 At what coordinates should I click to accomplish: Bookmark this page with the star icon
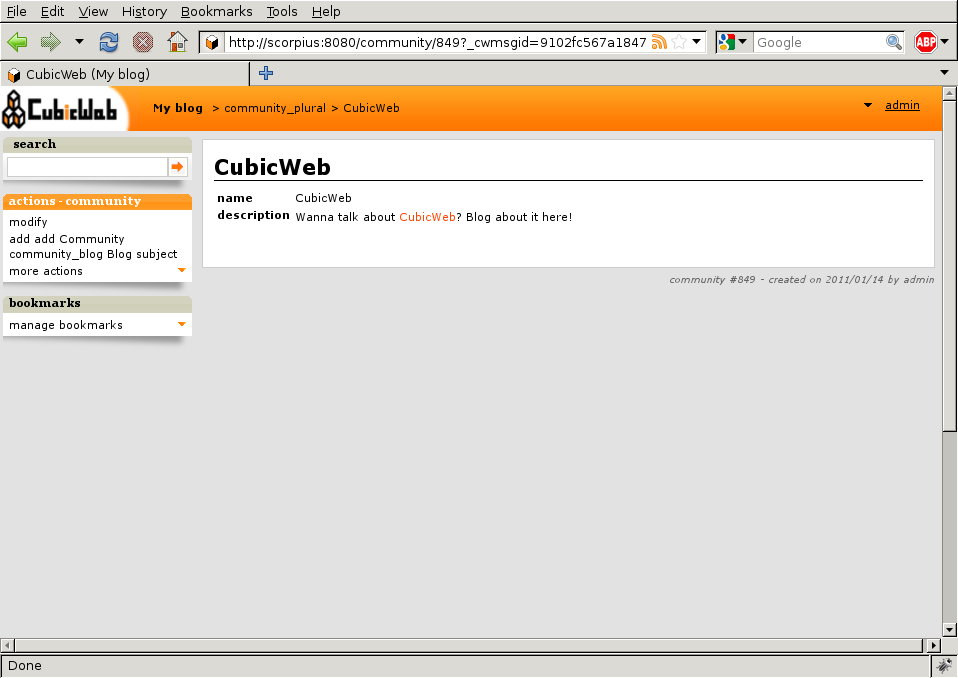coord(679,42)
